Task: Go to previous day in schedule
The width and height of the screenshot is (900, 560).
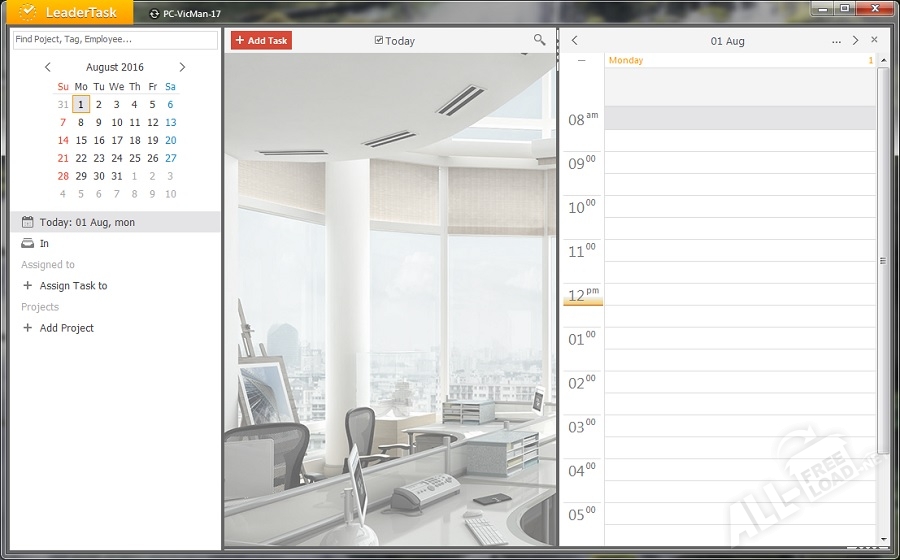Action: click(x=574, y=41)
